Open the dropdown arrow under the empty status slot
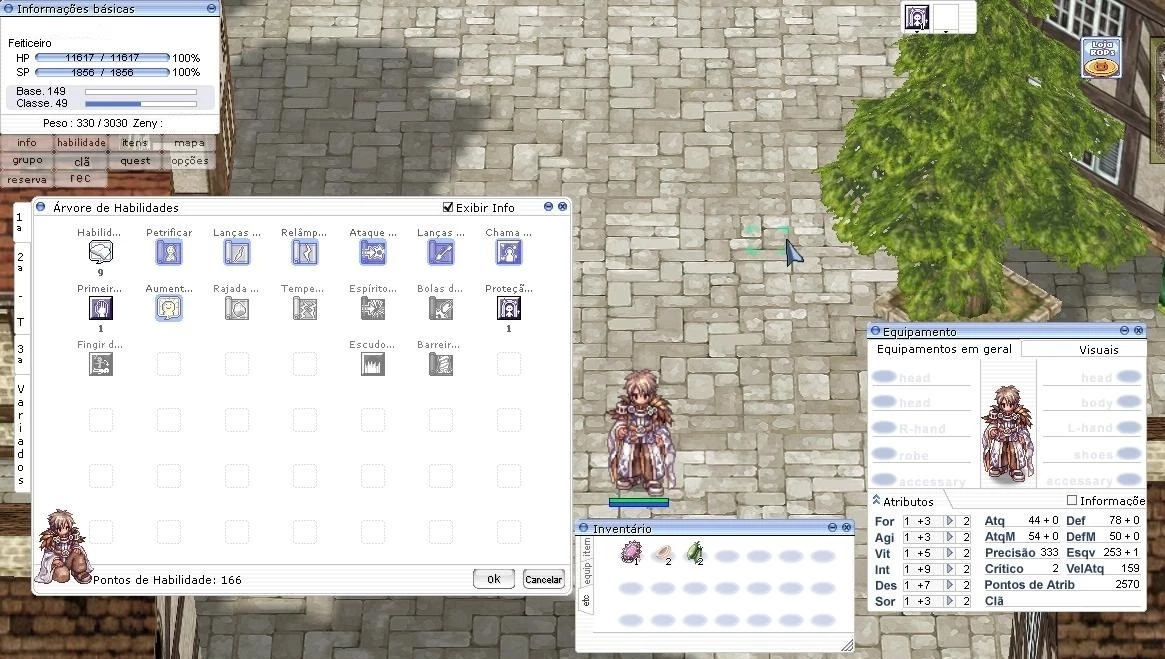 click(945, 32)
